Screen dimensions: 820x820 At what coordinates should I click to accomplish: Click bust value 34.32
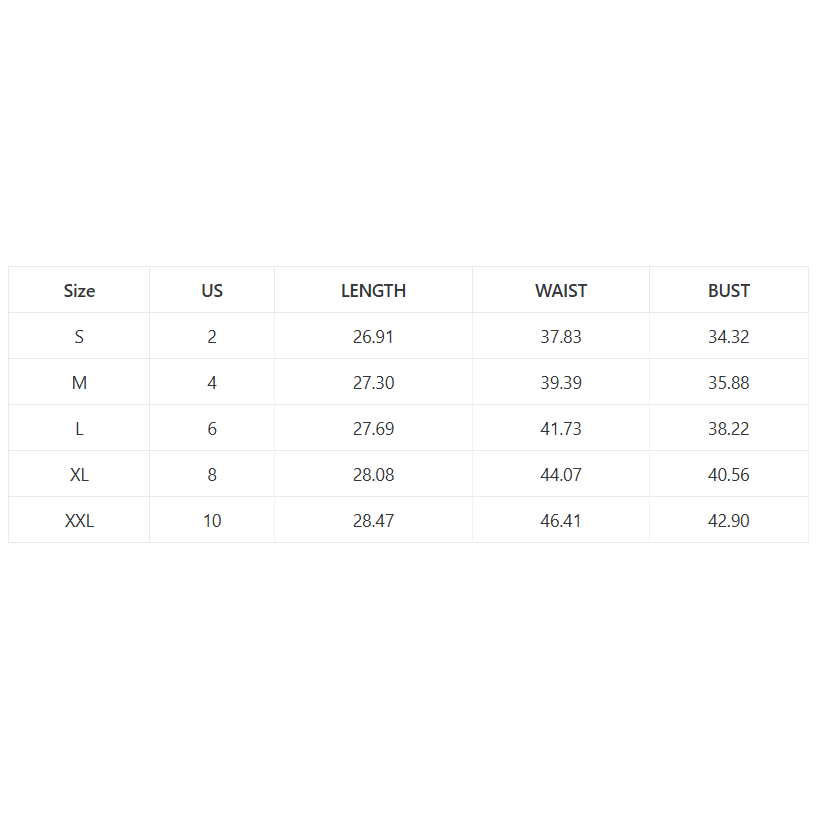729,336
